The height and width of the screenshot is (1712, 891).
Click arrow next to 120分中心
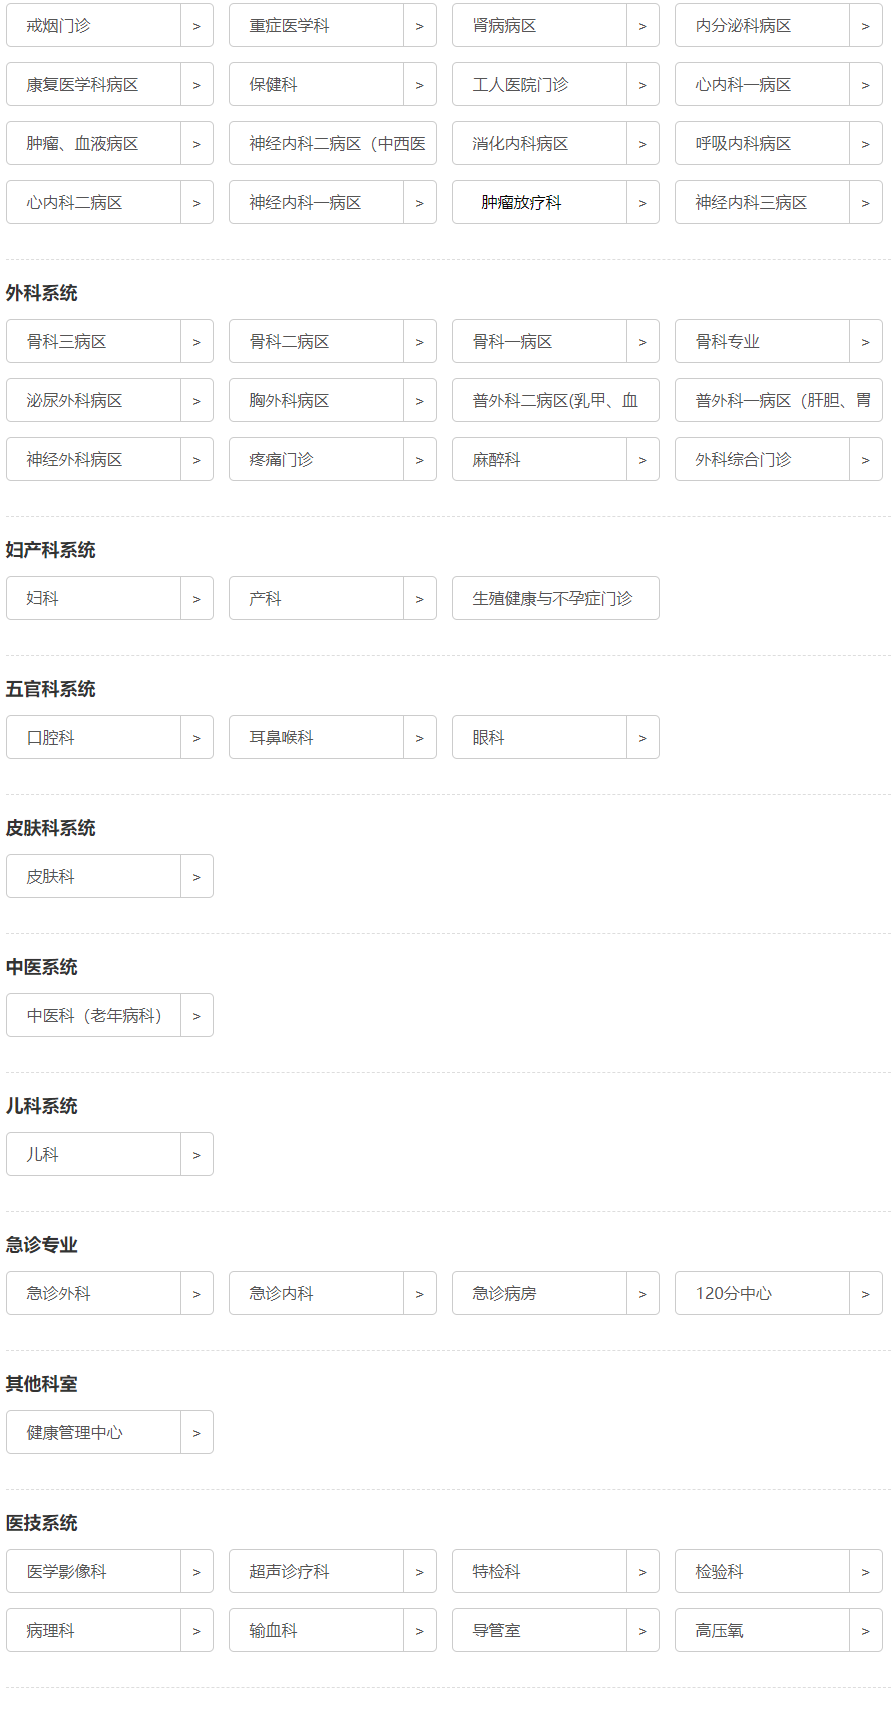click(x=865, y=1294)
